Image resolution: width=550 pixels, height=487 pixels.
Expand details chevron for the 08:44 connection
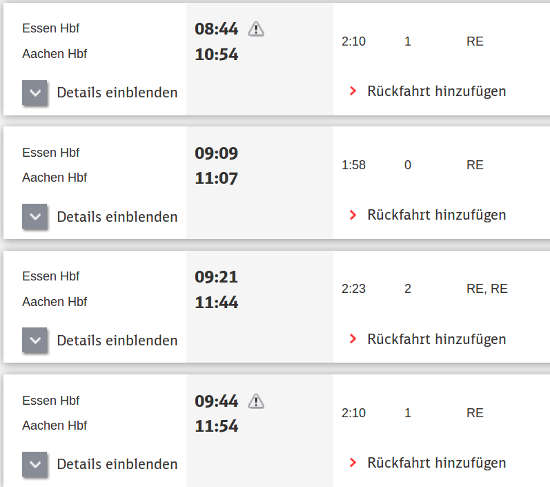click(35, 93)
